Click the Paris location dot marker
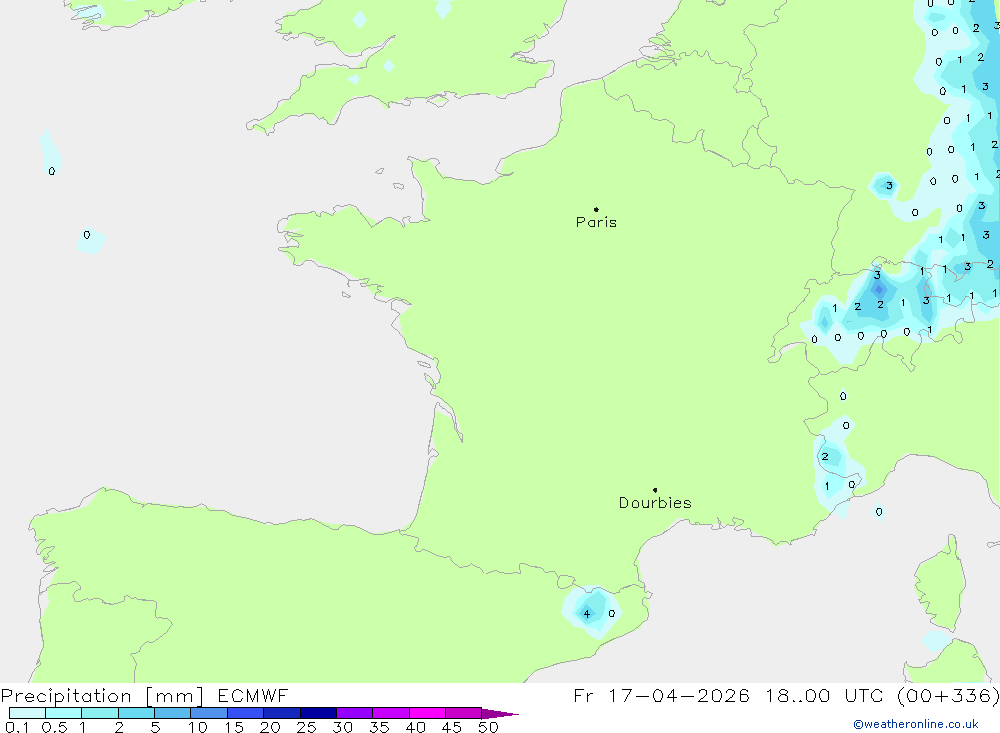The image size is (1000, 733). click(x=596, y=209)
